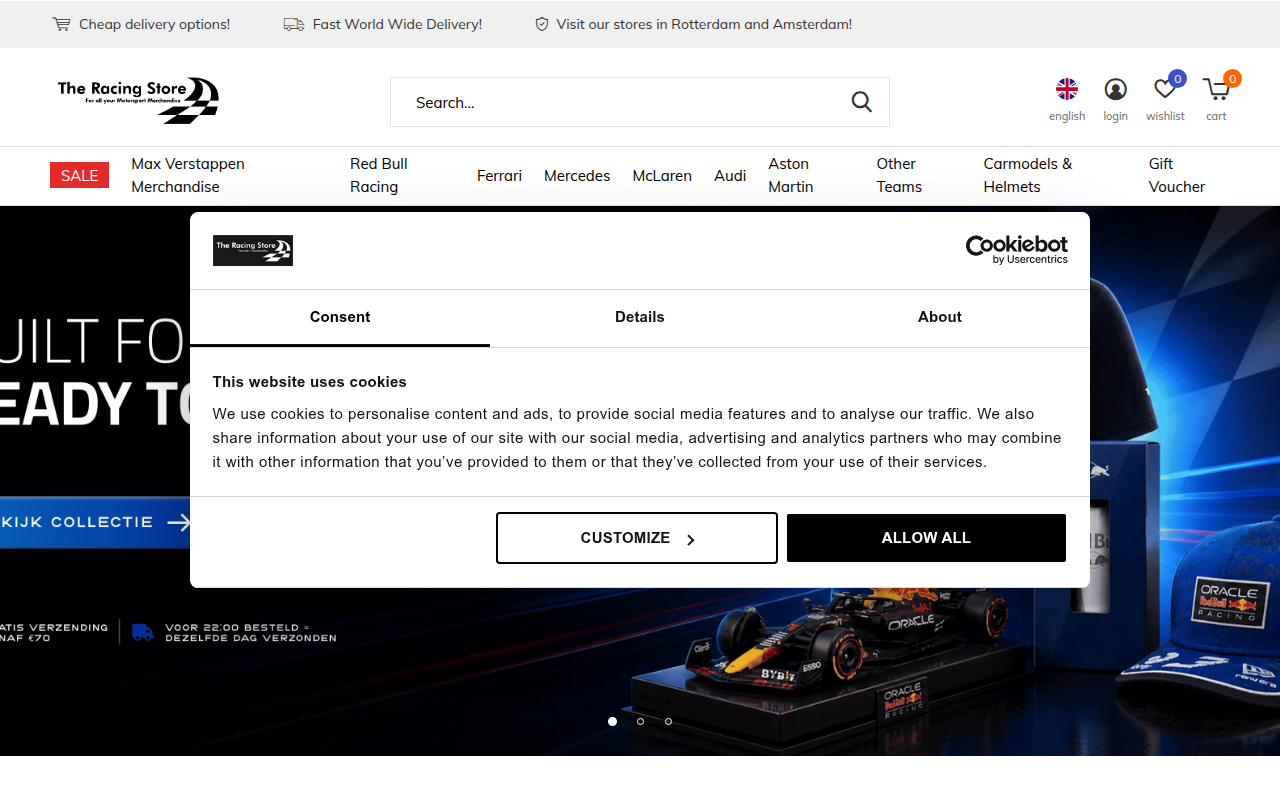Click the wishlist count badge
The width and height of the screenshot is (1280, 800).
(1177, 78)
